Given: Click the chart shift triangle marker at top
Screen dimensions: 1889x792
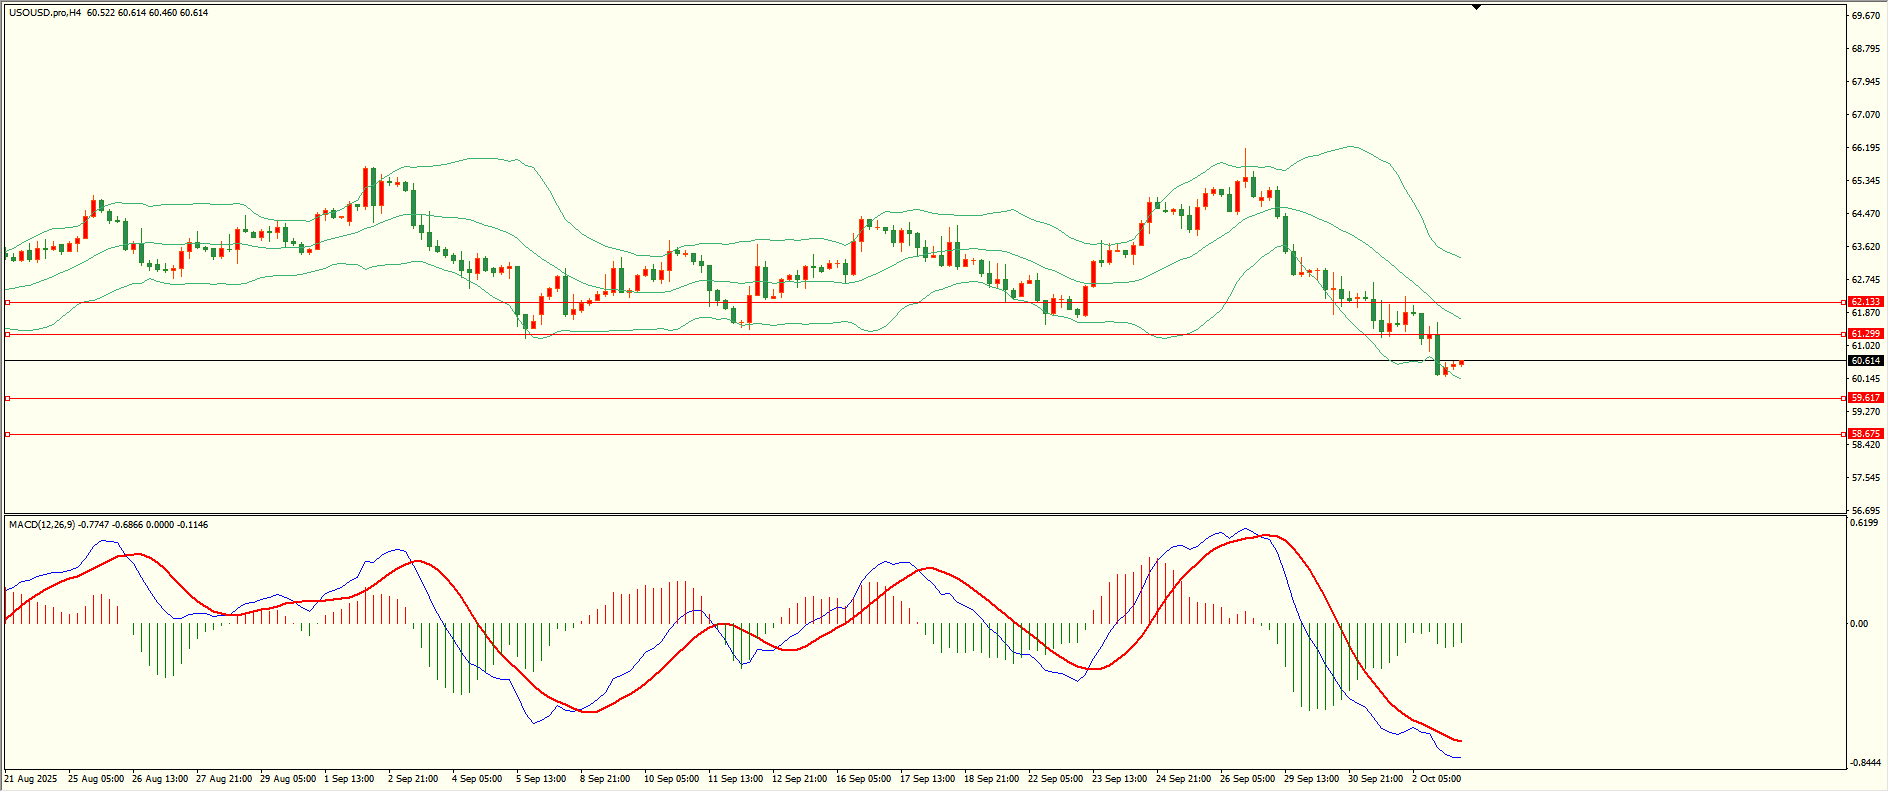Looking at the screenshot, I should click(1476, 7).
